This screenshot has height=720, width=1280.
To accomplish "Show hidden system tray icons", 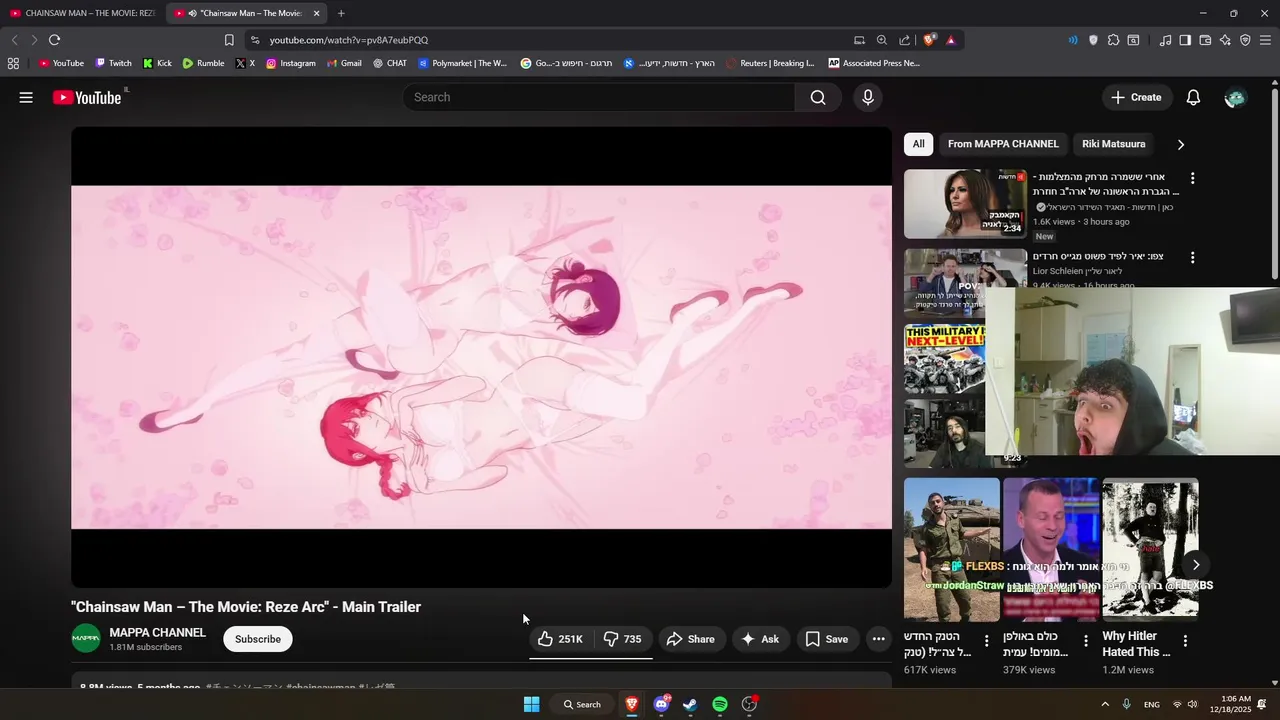I will [1105, 705].
